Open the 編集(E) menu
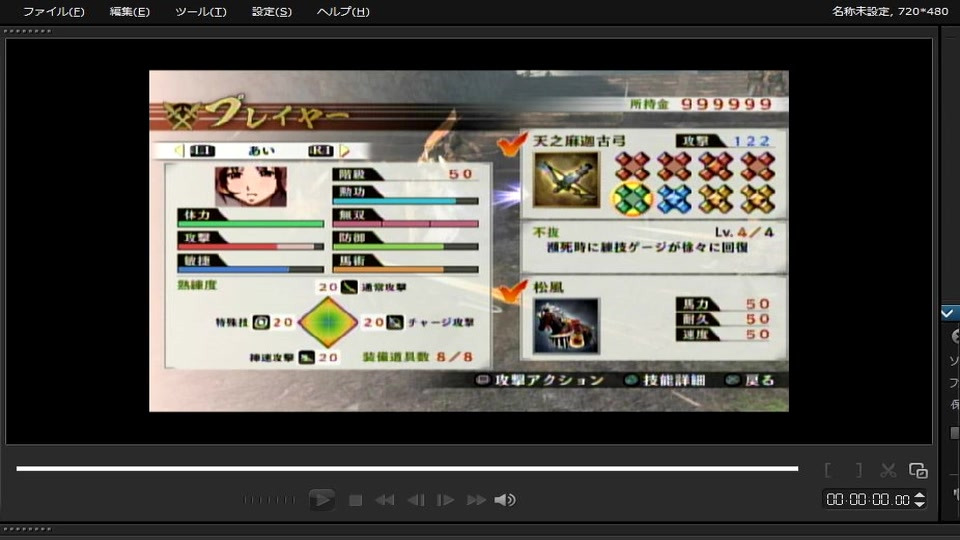This screenshot has height=540, width=960. 129,12
